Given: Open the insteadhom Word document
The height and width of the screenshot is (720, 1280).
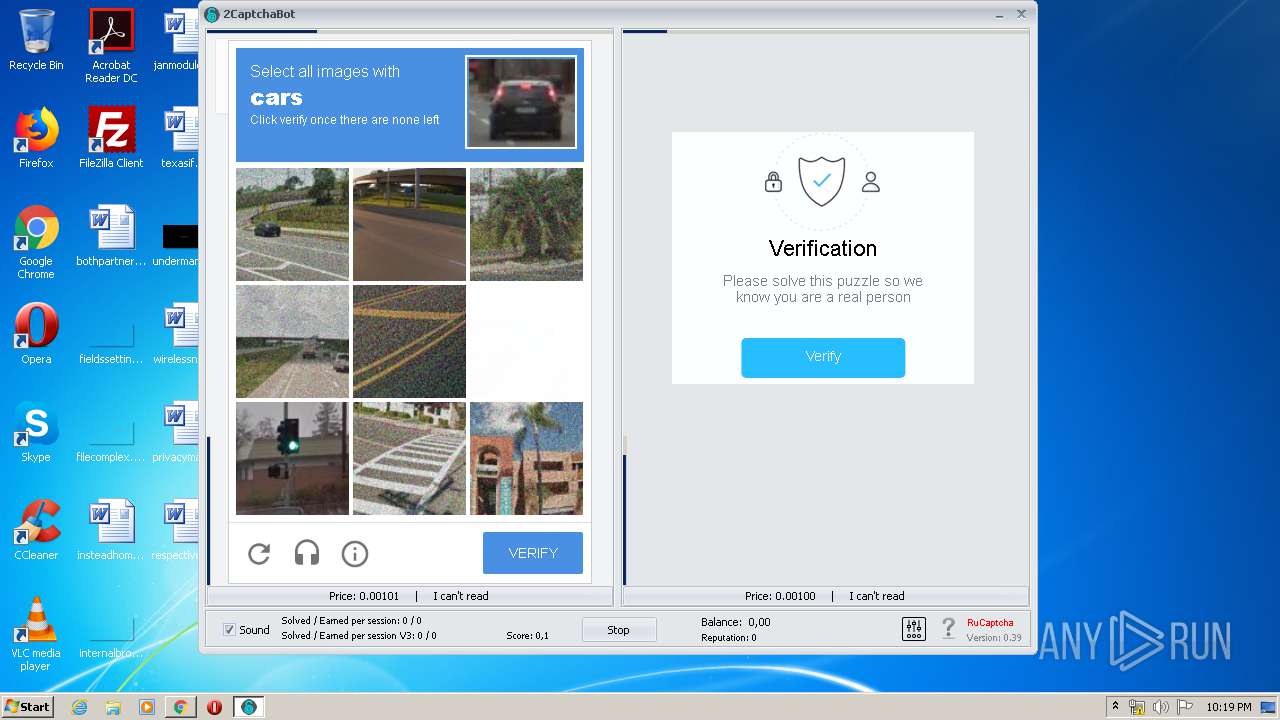Looking at the screenshot, I should click(x=111, y=530).
